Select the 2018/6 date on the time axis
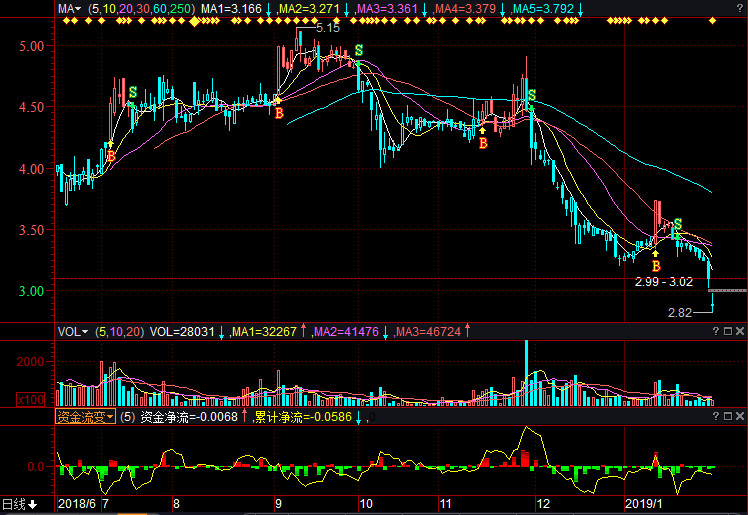The width and height of the screenshot is (748, 515). pyautogui.click(x=75, y=503)
